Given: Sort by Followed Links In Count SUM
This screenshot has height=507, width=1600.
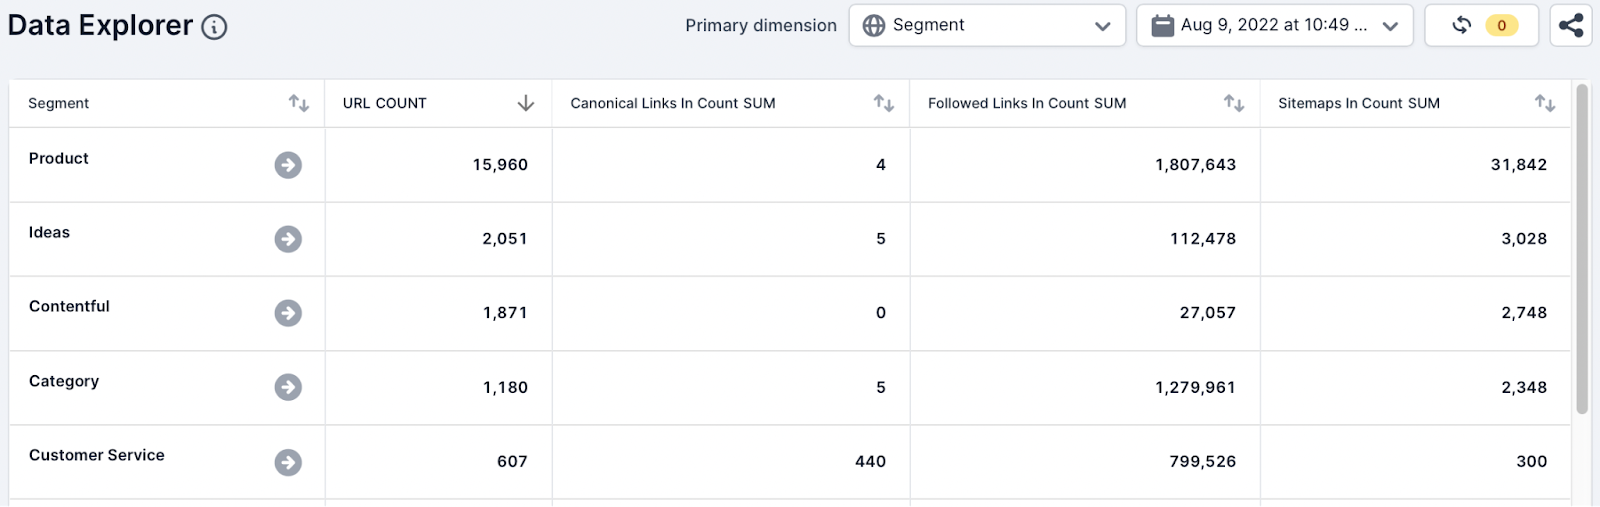Looking at the screenshot, I should pos(1234,103).
